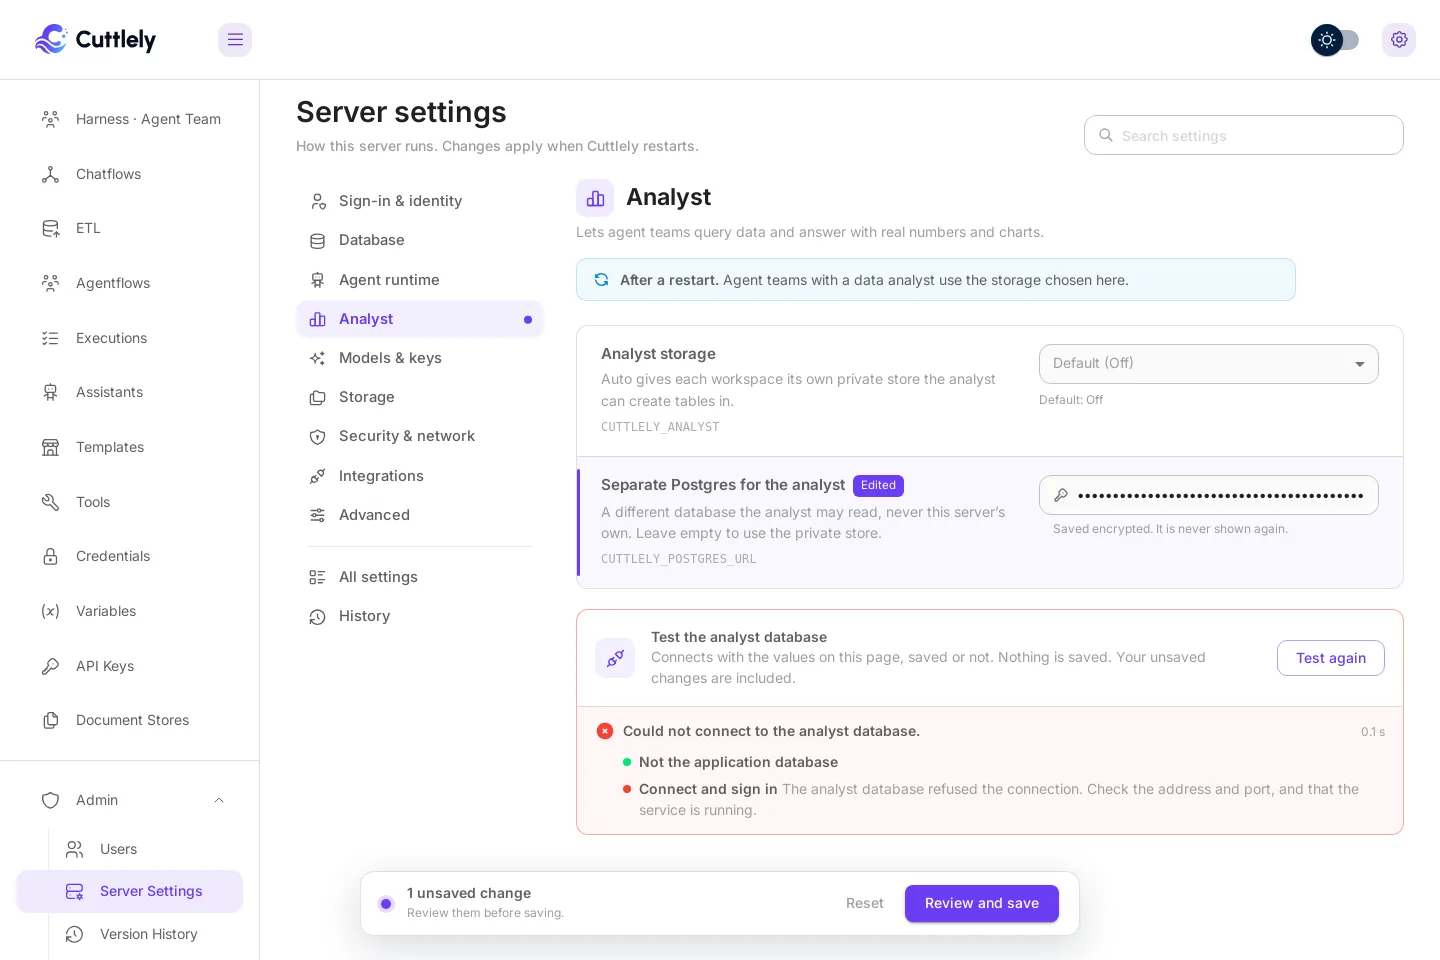Toggle the light/dark theme switch
This screenshot has width=1440, height=960.
click(1335, 40)
